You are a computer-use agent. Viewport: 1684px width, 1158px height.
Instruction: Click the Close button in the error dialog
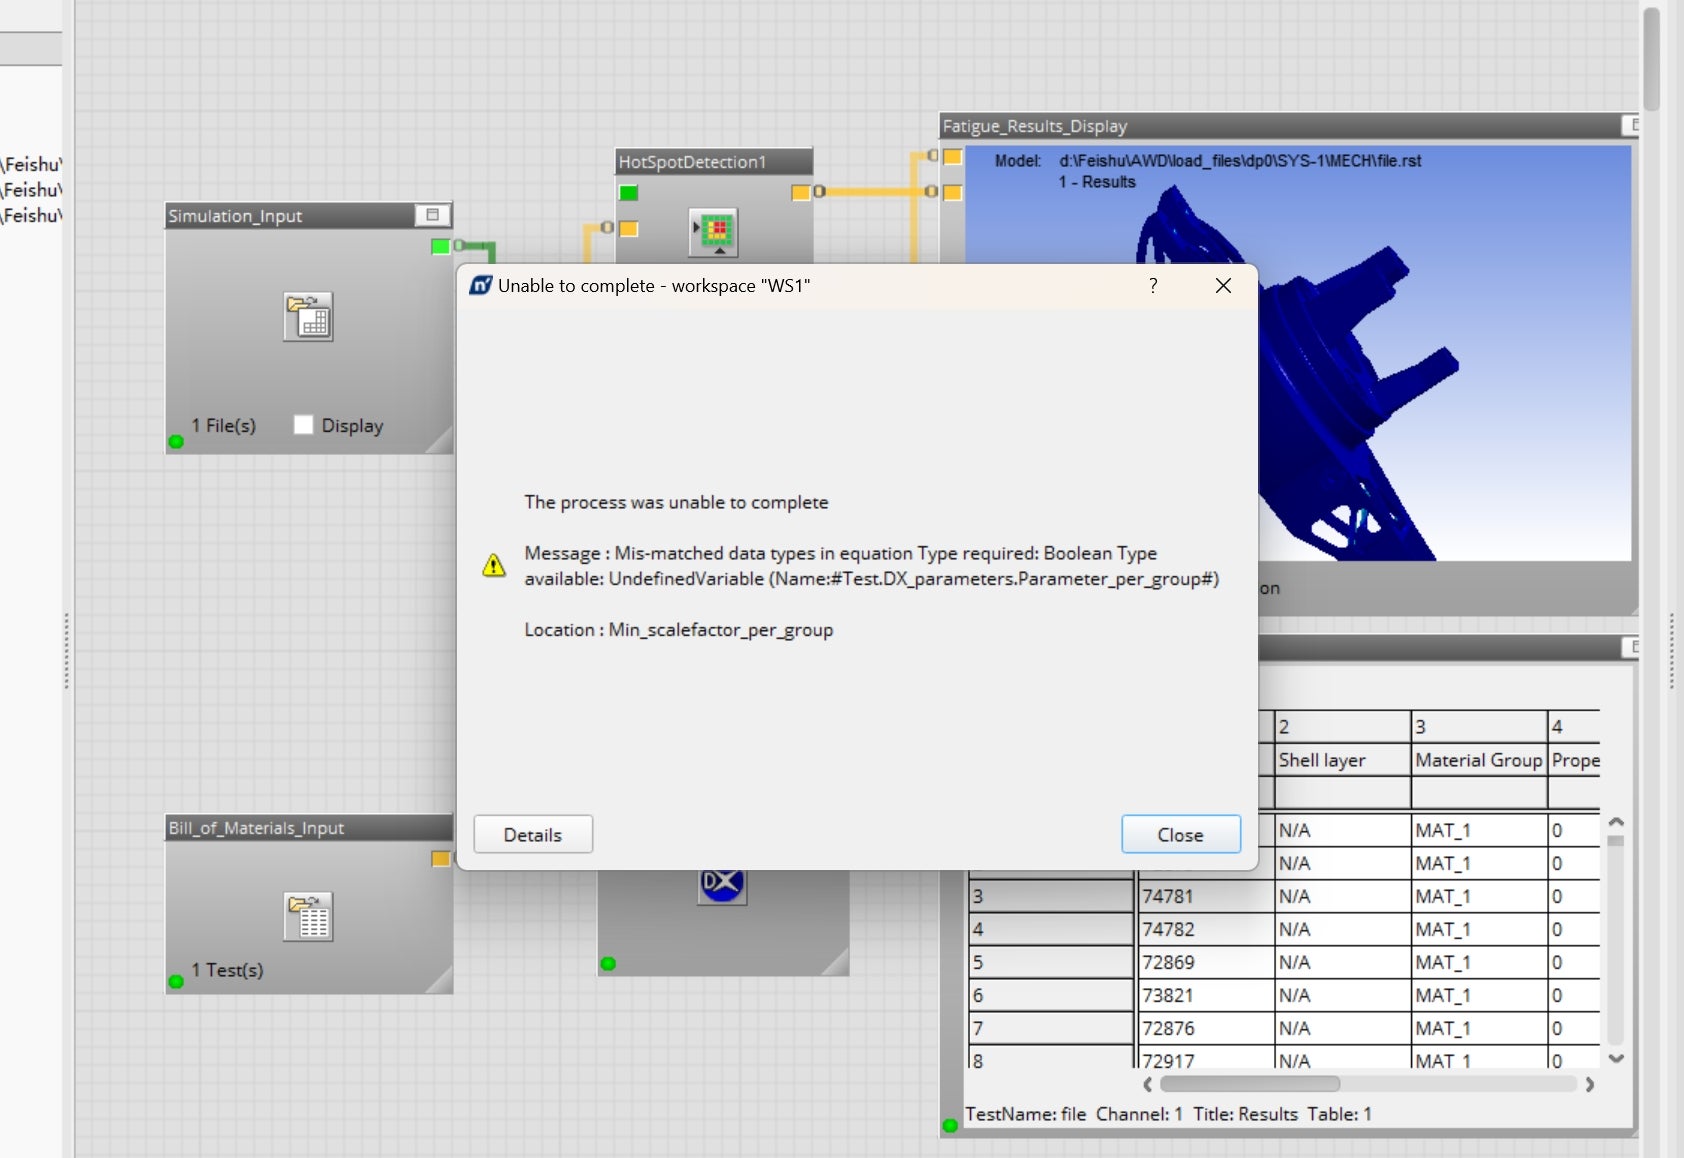(1181, 834)
